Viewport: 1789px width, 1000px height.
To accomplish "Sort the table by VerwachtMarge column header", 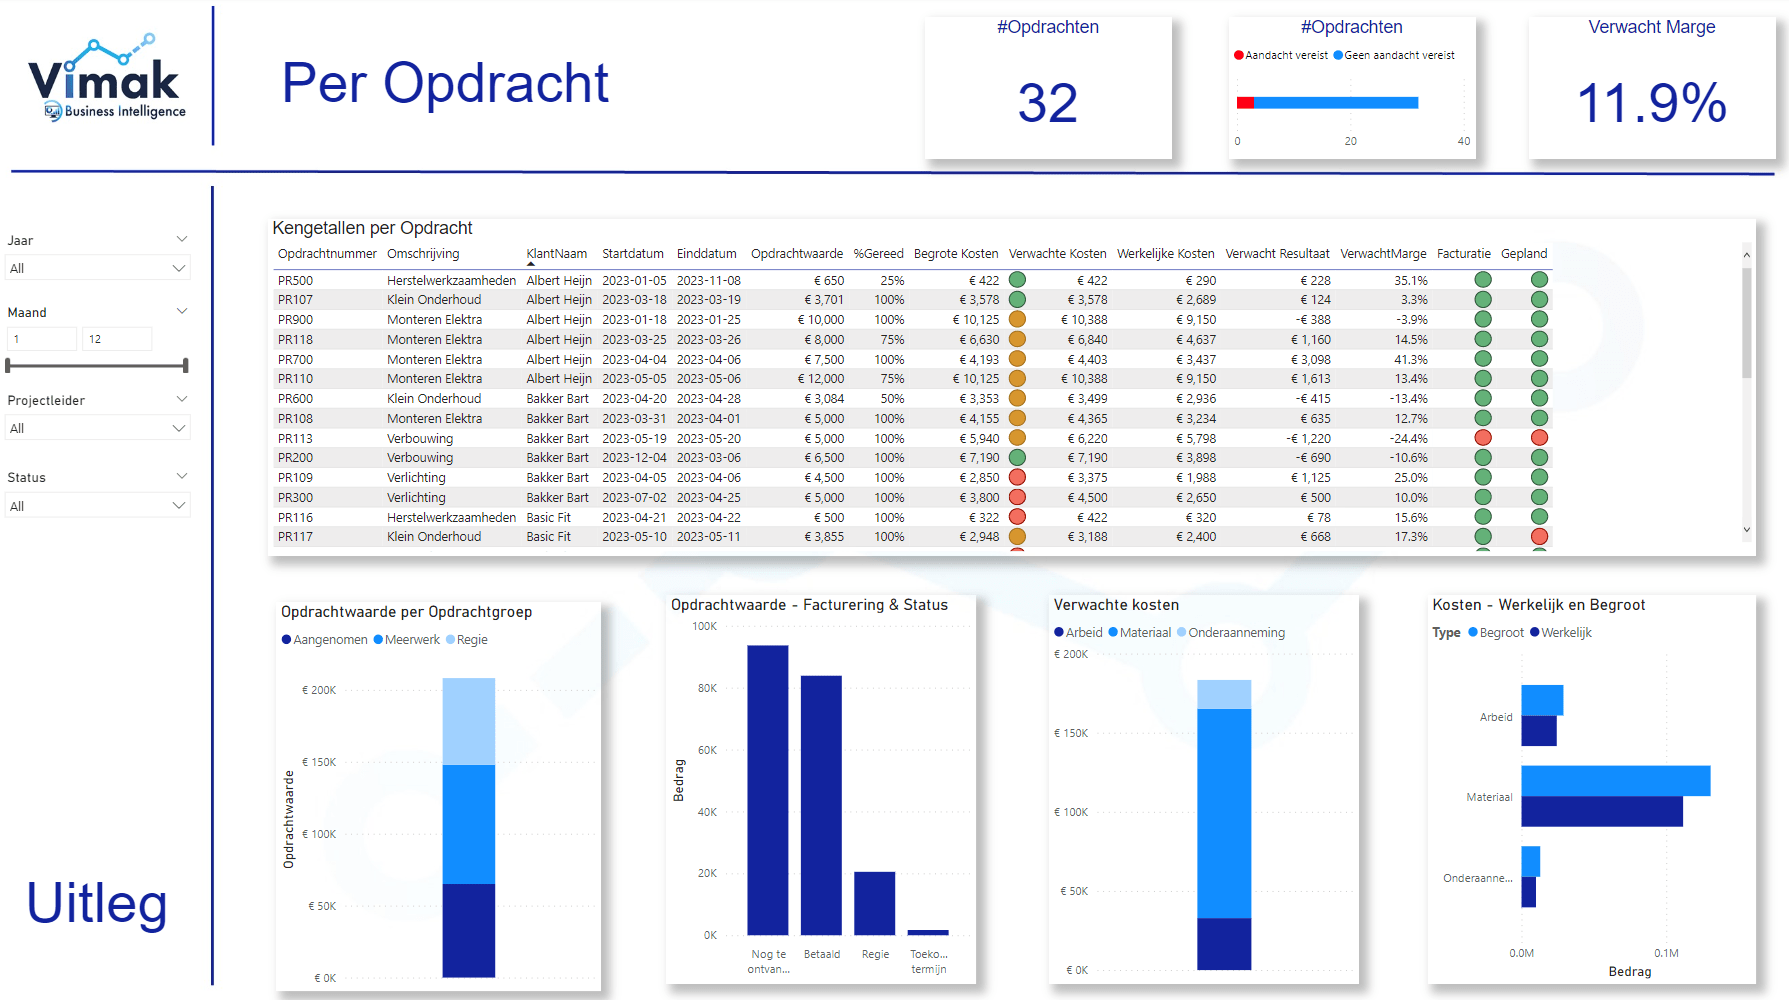I will coord(1386,253).
